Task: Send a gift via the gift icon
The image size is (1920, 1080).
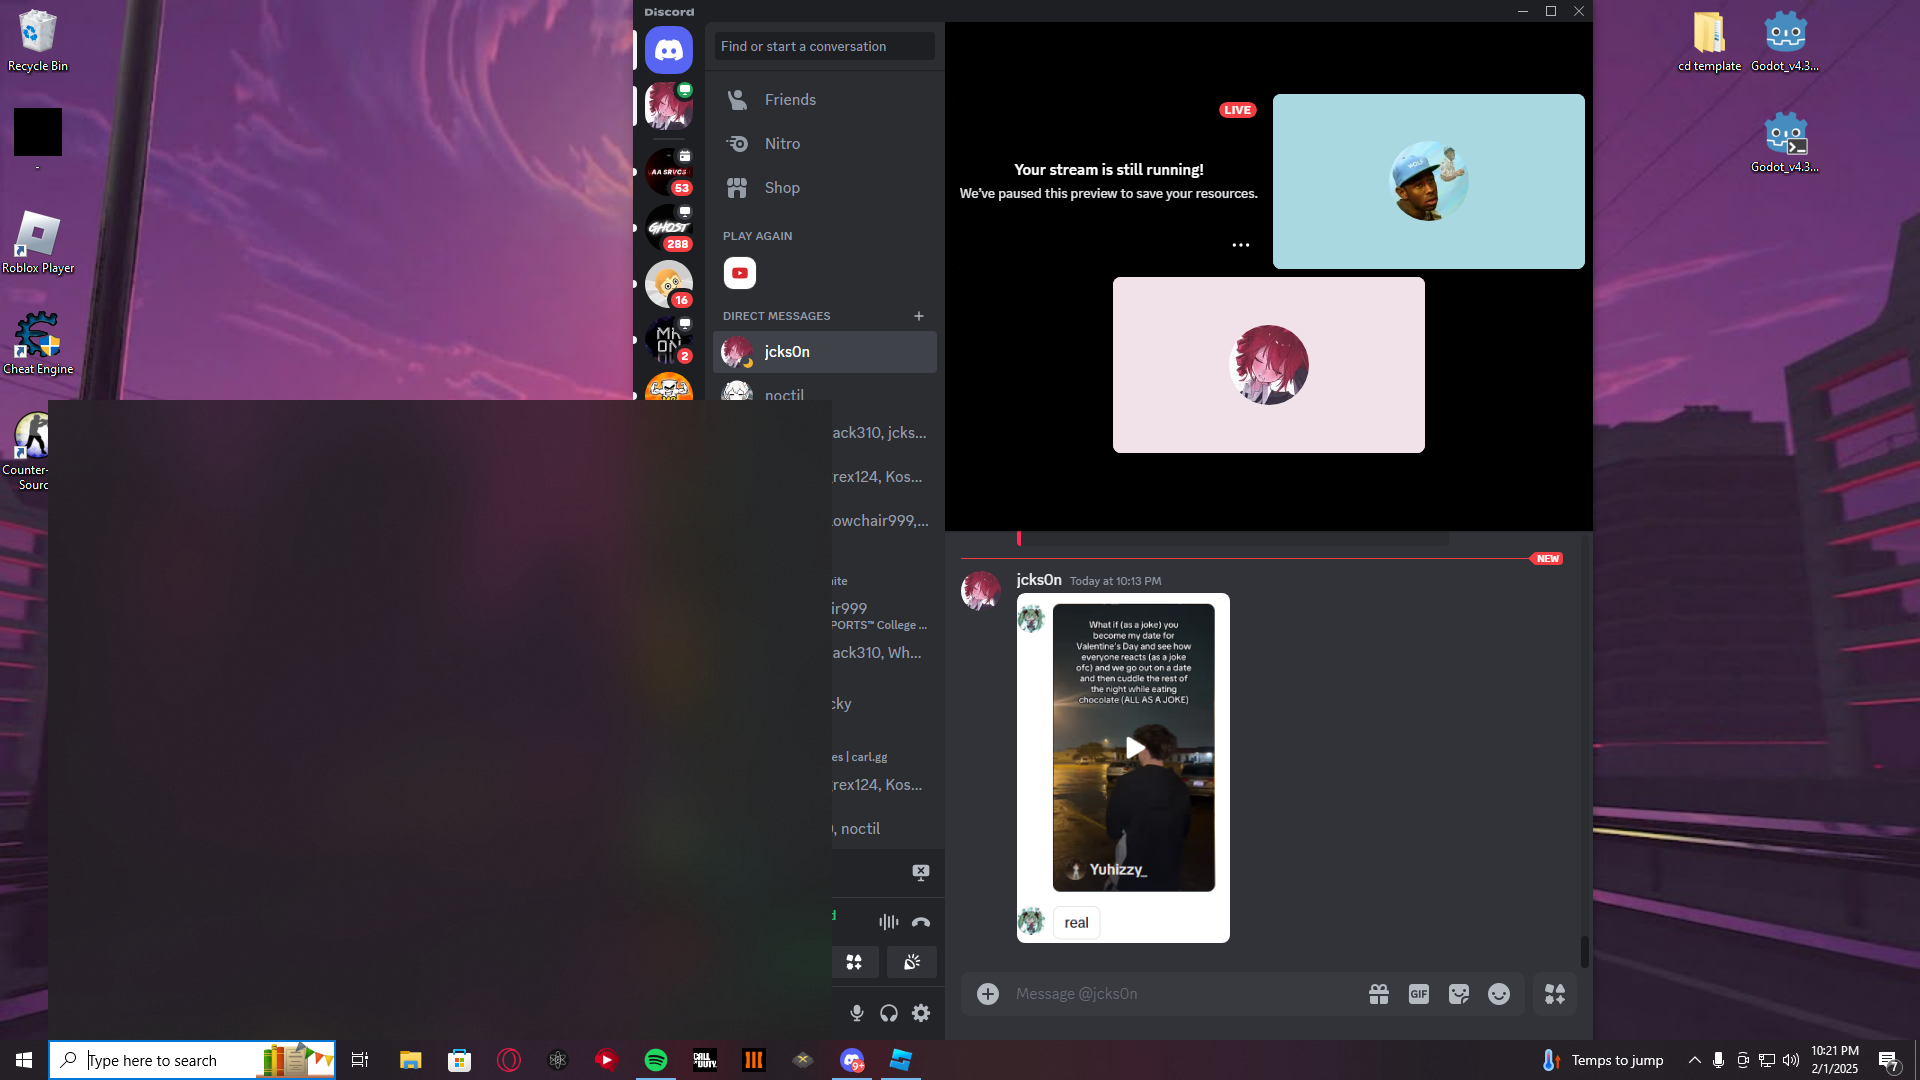Action: click(1379, 994)
